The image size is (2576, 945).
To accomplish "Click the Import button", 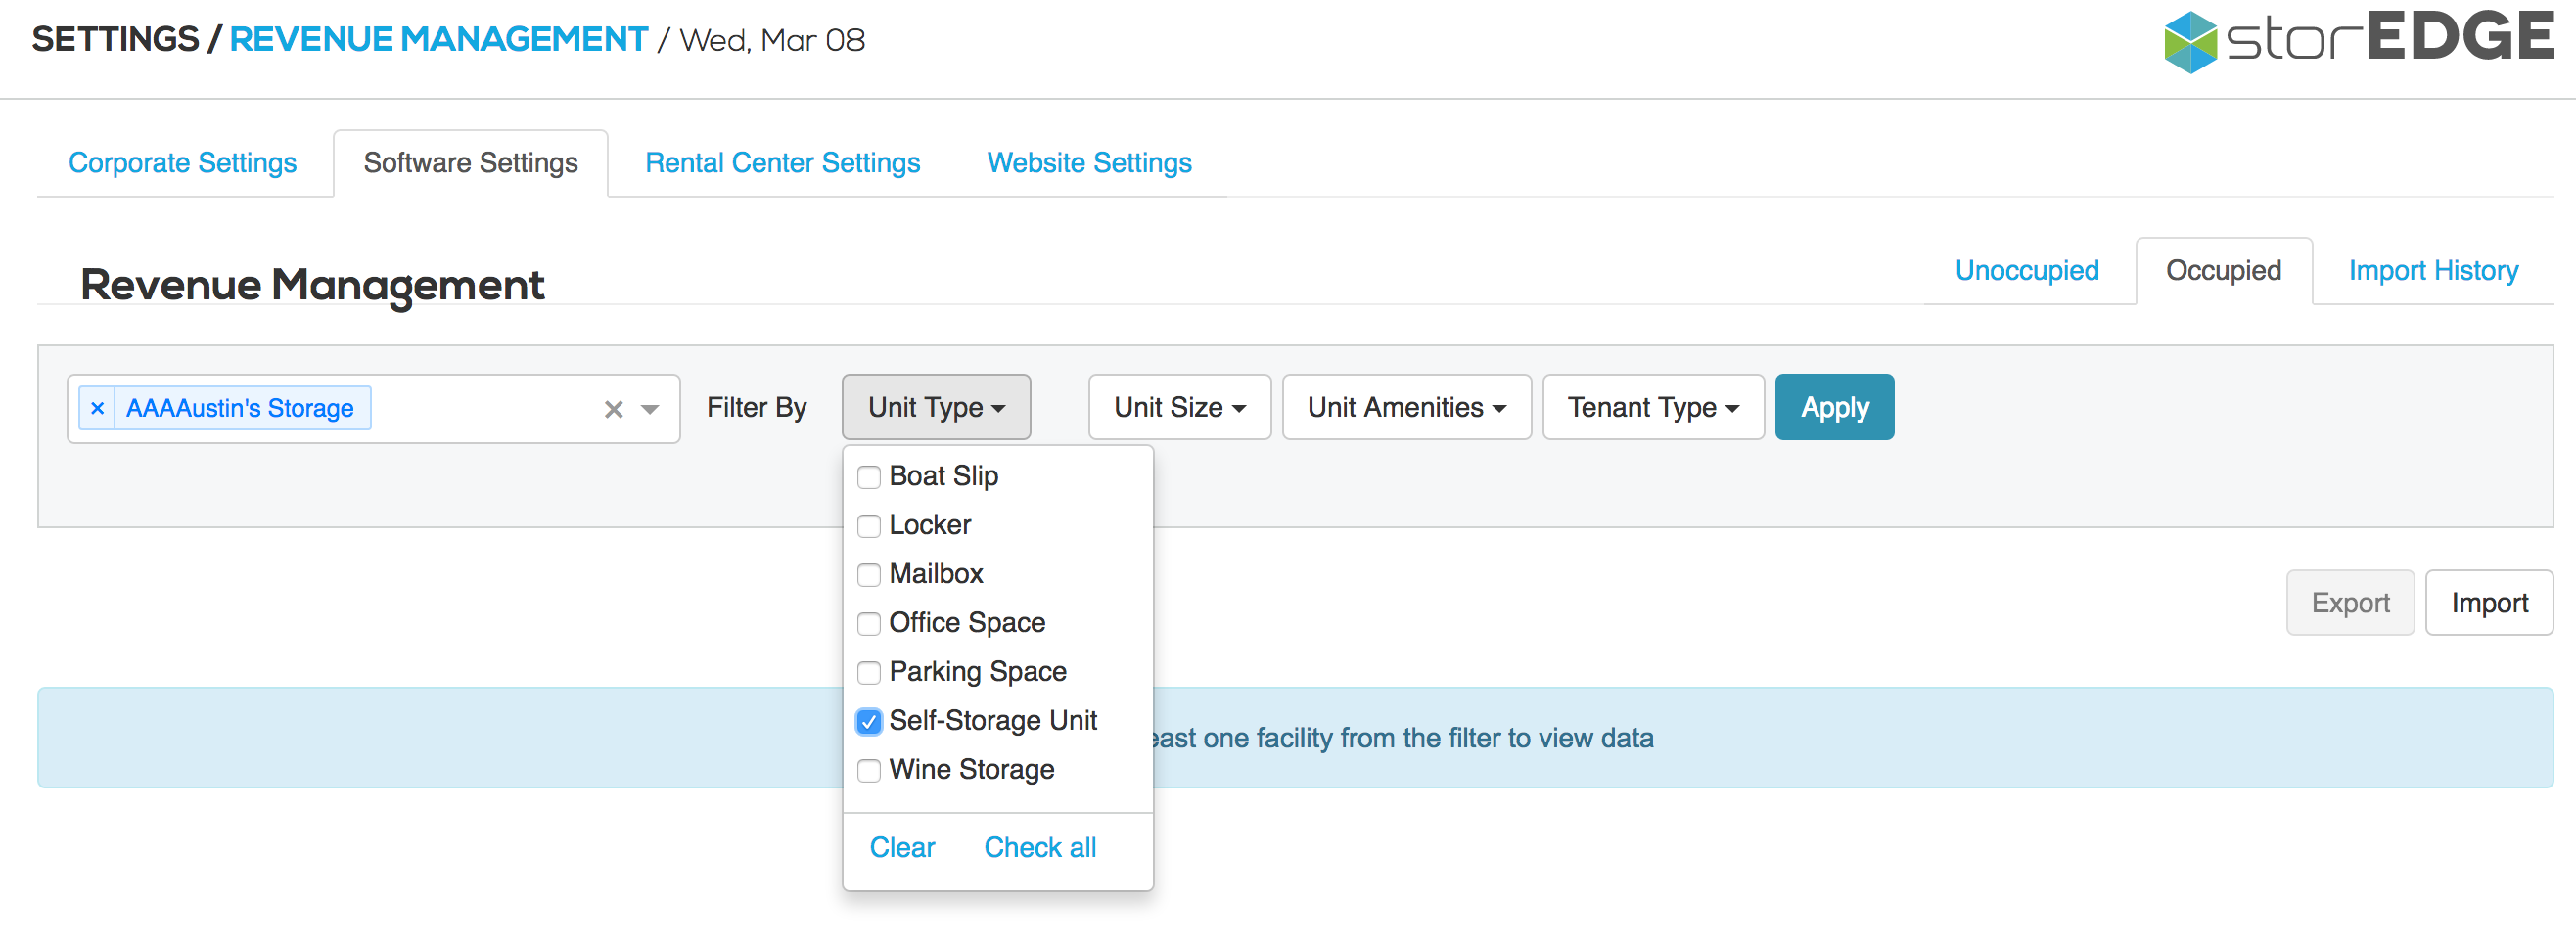I will pos(2488,603).
